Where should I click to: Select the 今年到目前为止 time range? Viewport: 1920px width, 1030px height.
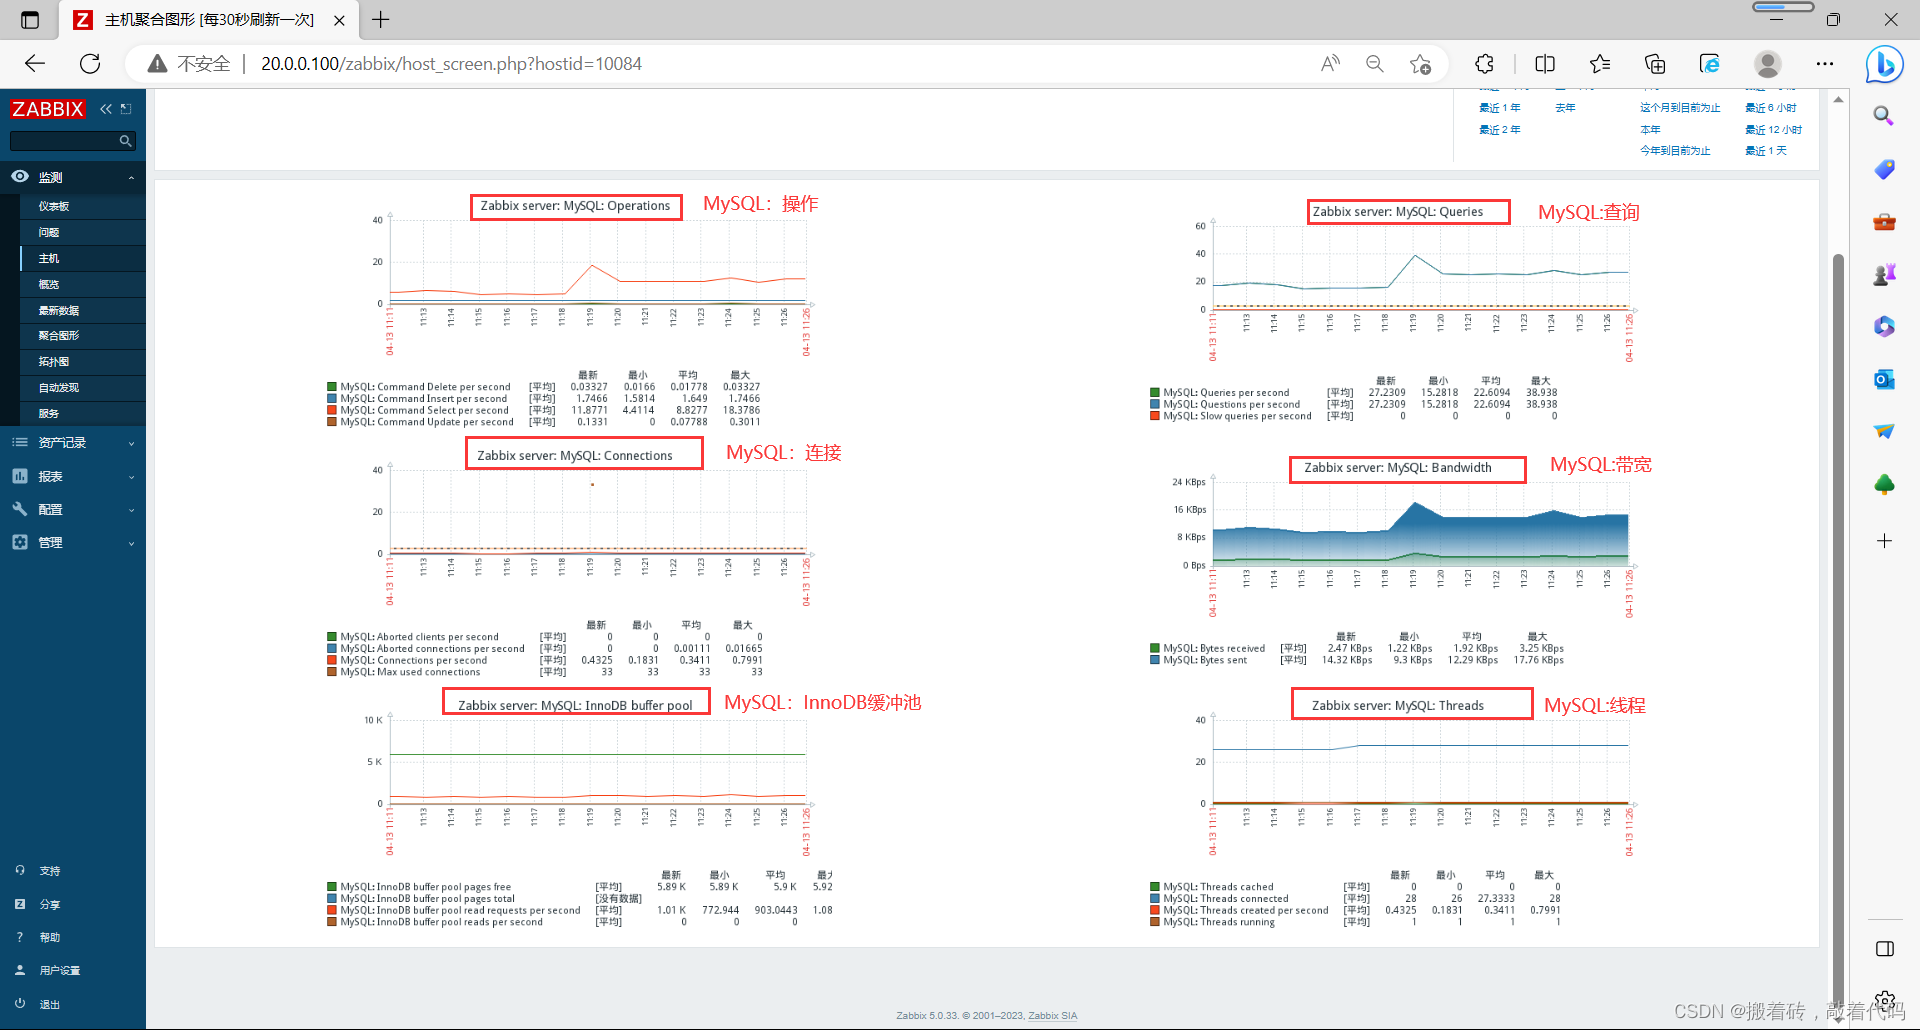click(x=1675, y=151)
